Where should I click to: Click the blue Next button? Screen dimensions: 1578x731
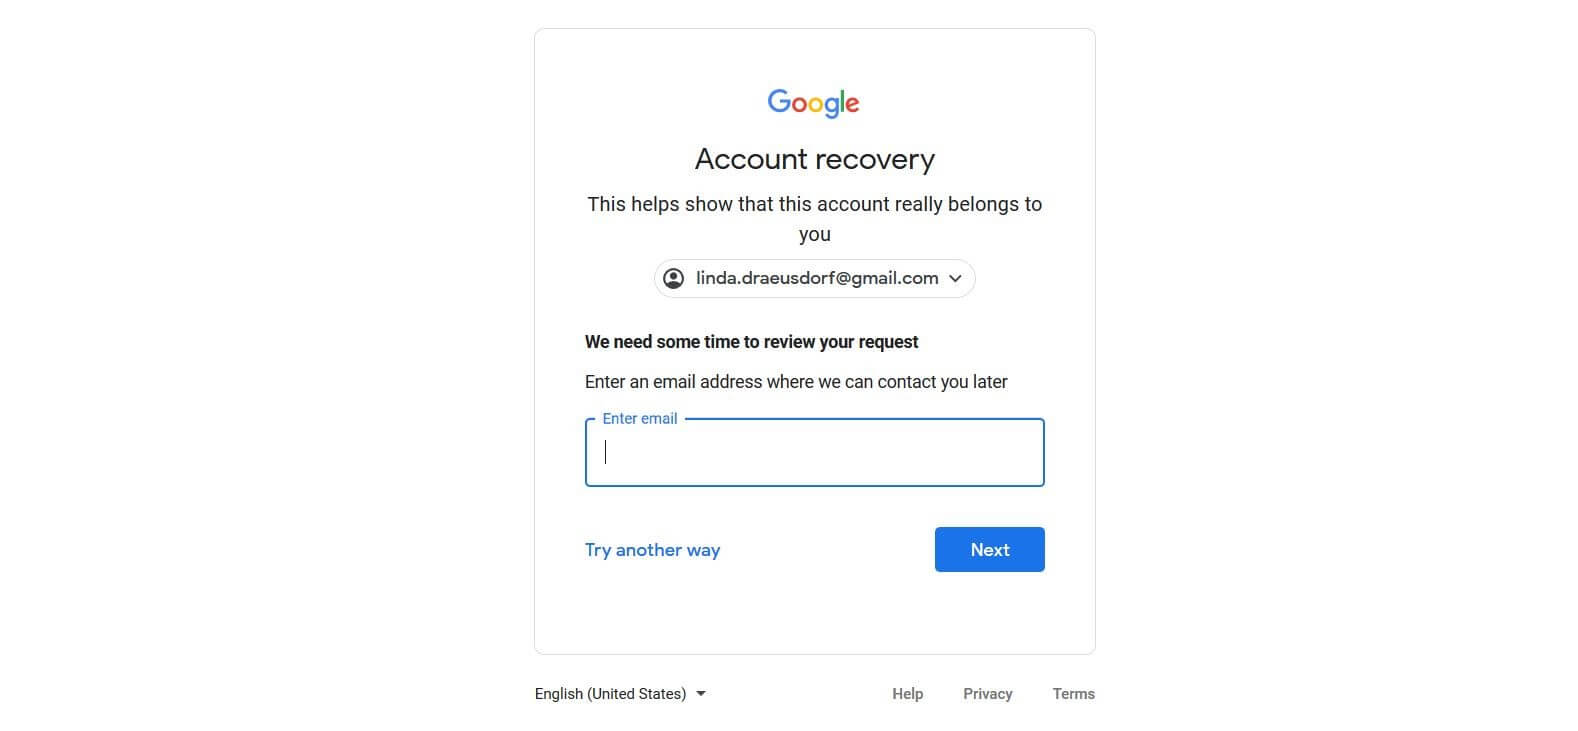[x=989, y=550]
